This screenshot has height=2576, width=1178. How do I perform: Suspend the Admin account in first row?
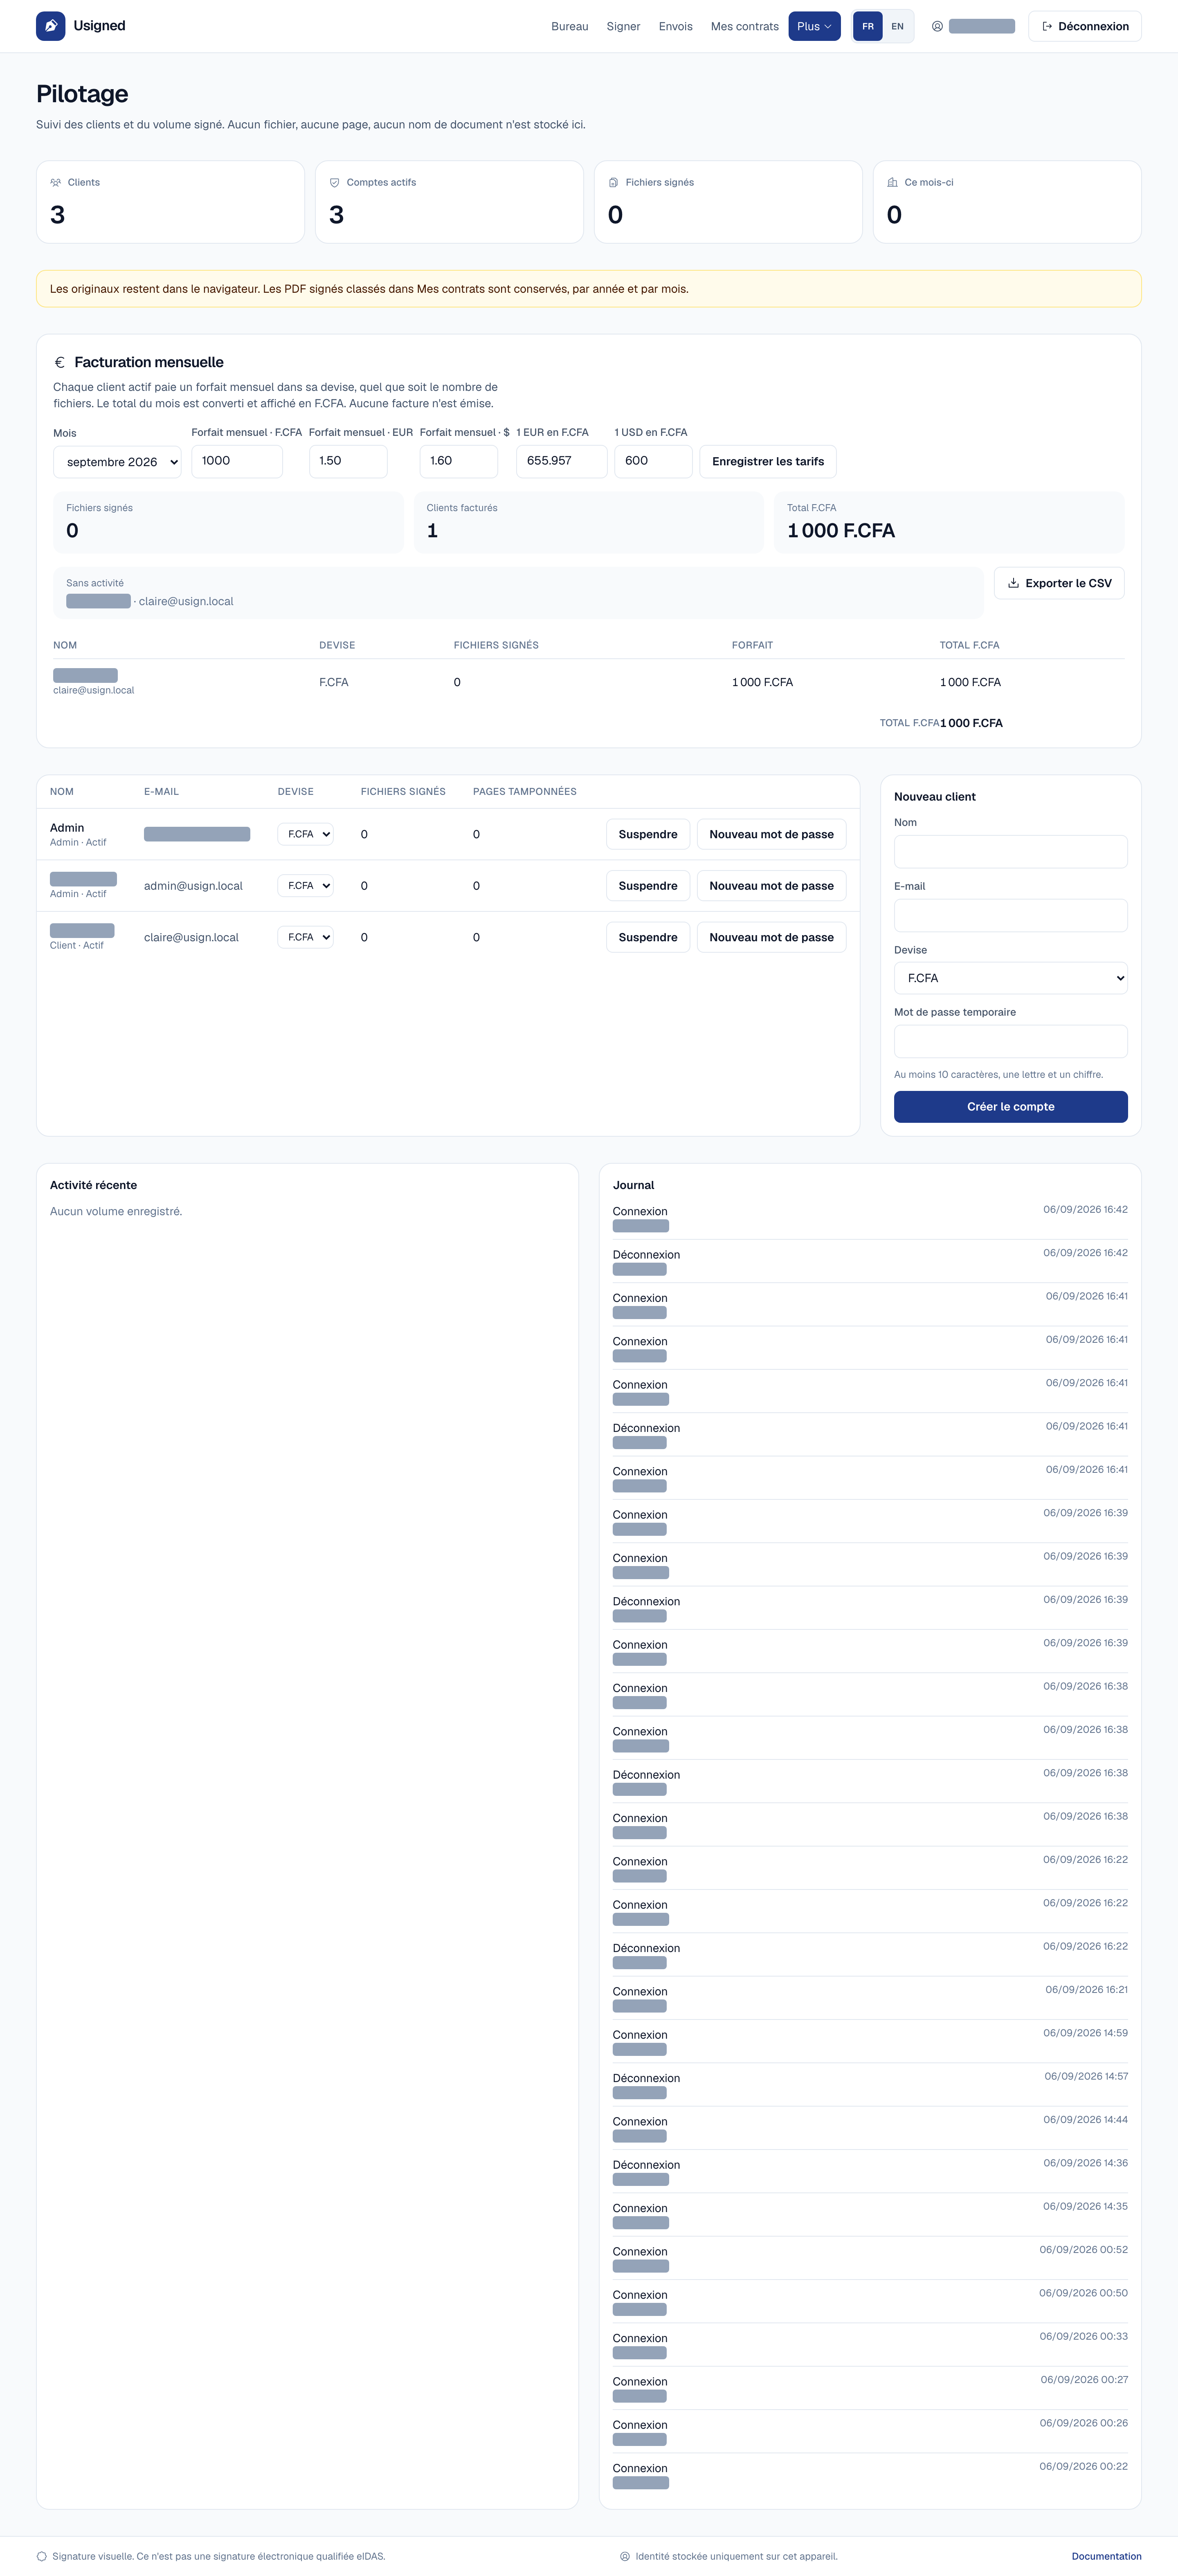tap(647, 834)
